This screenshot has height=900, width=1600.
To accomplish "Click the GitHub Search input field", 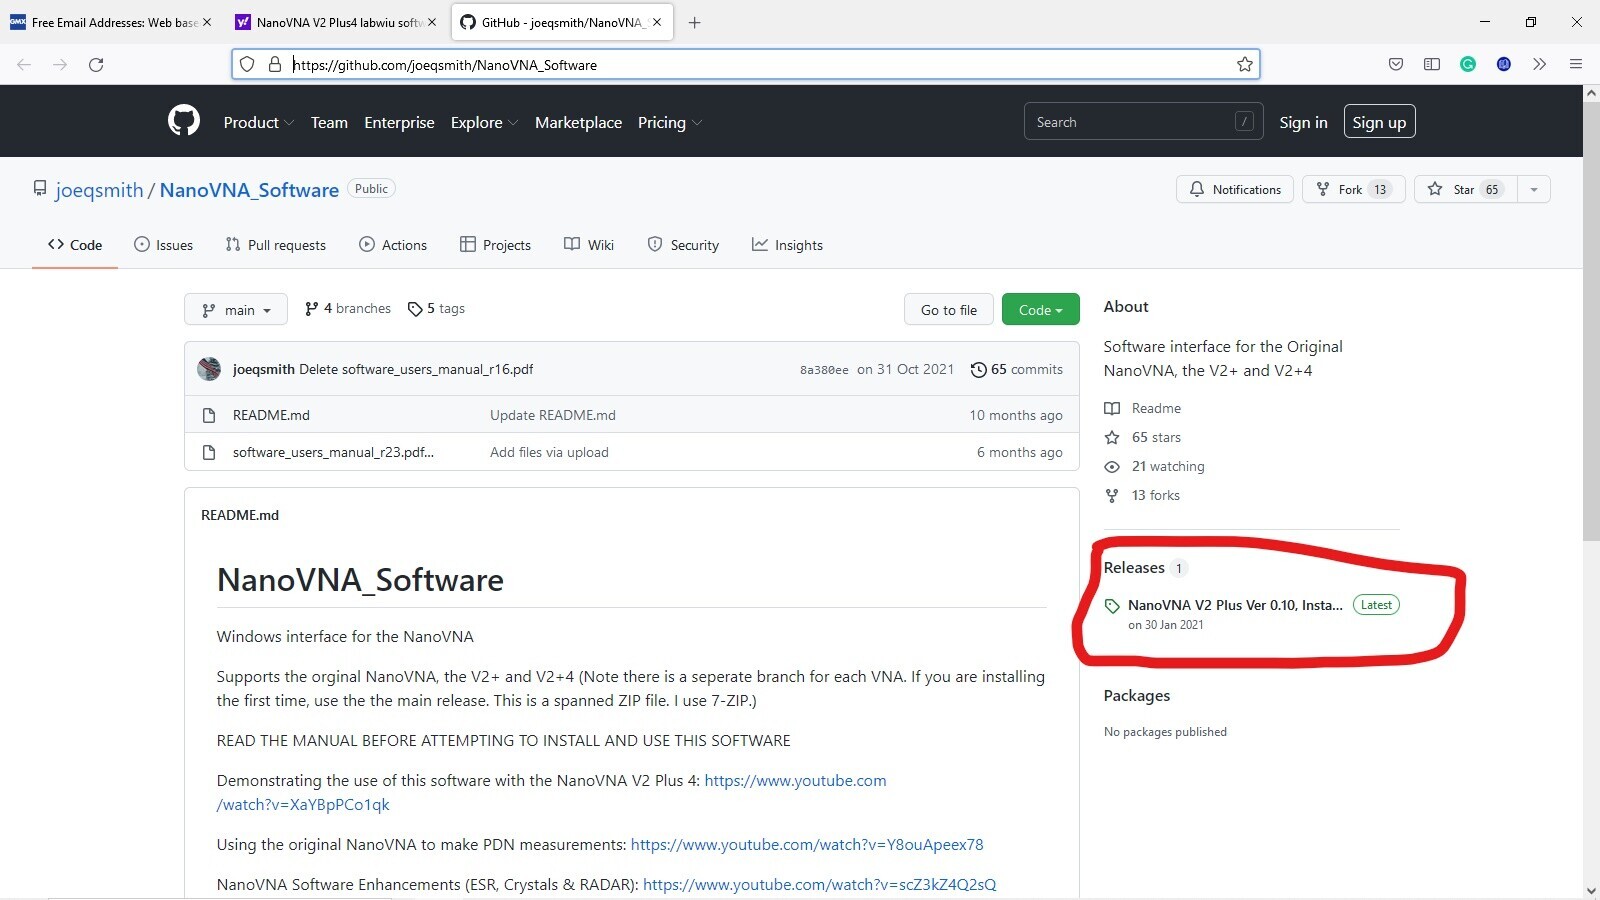I will 1143,122.
